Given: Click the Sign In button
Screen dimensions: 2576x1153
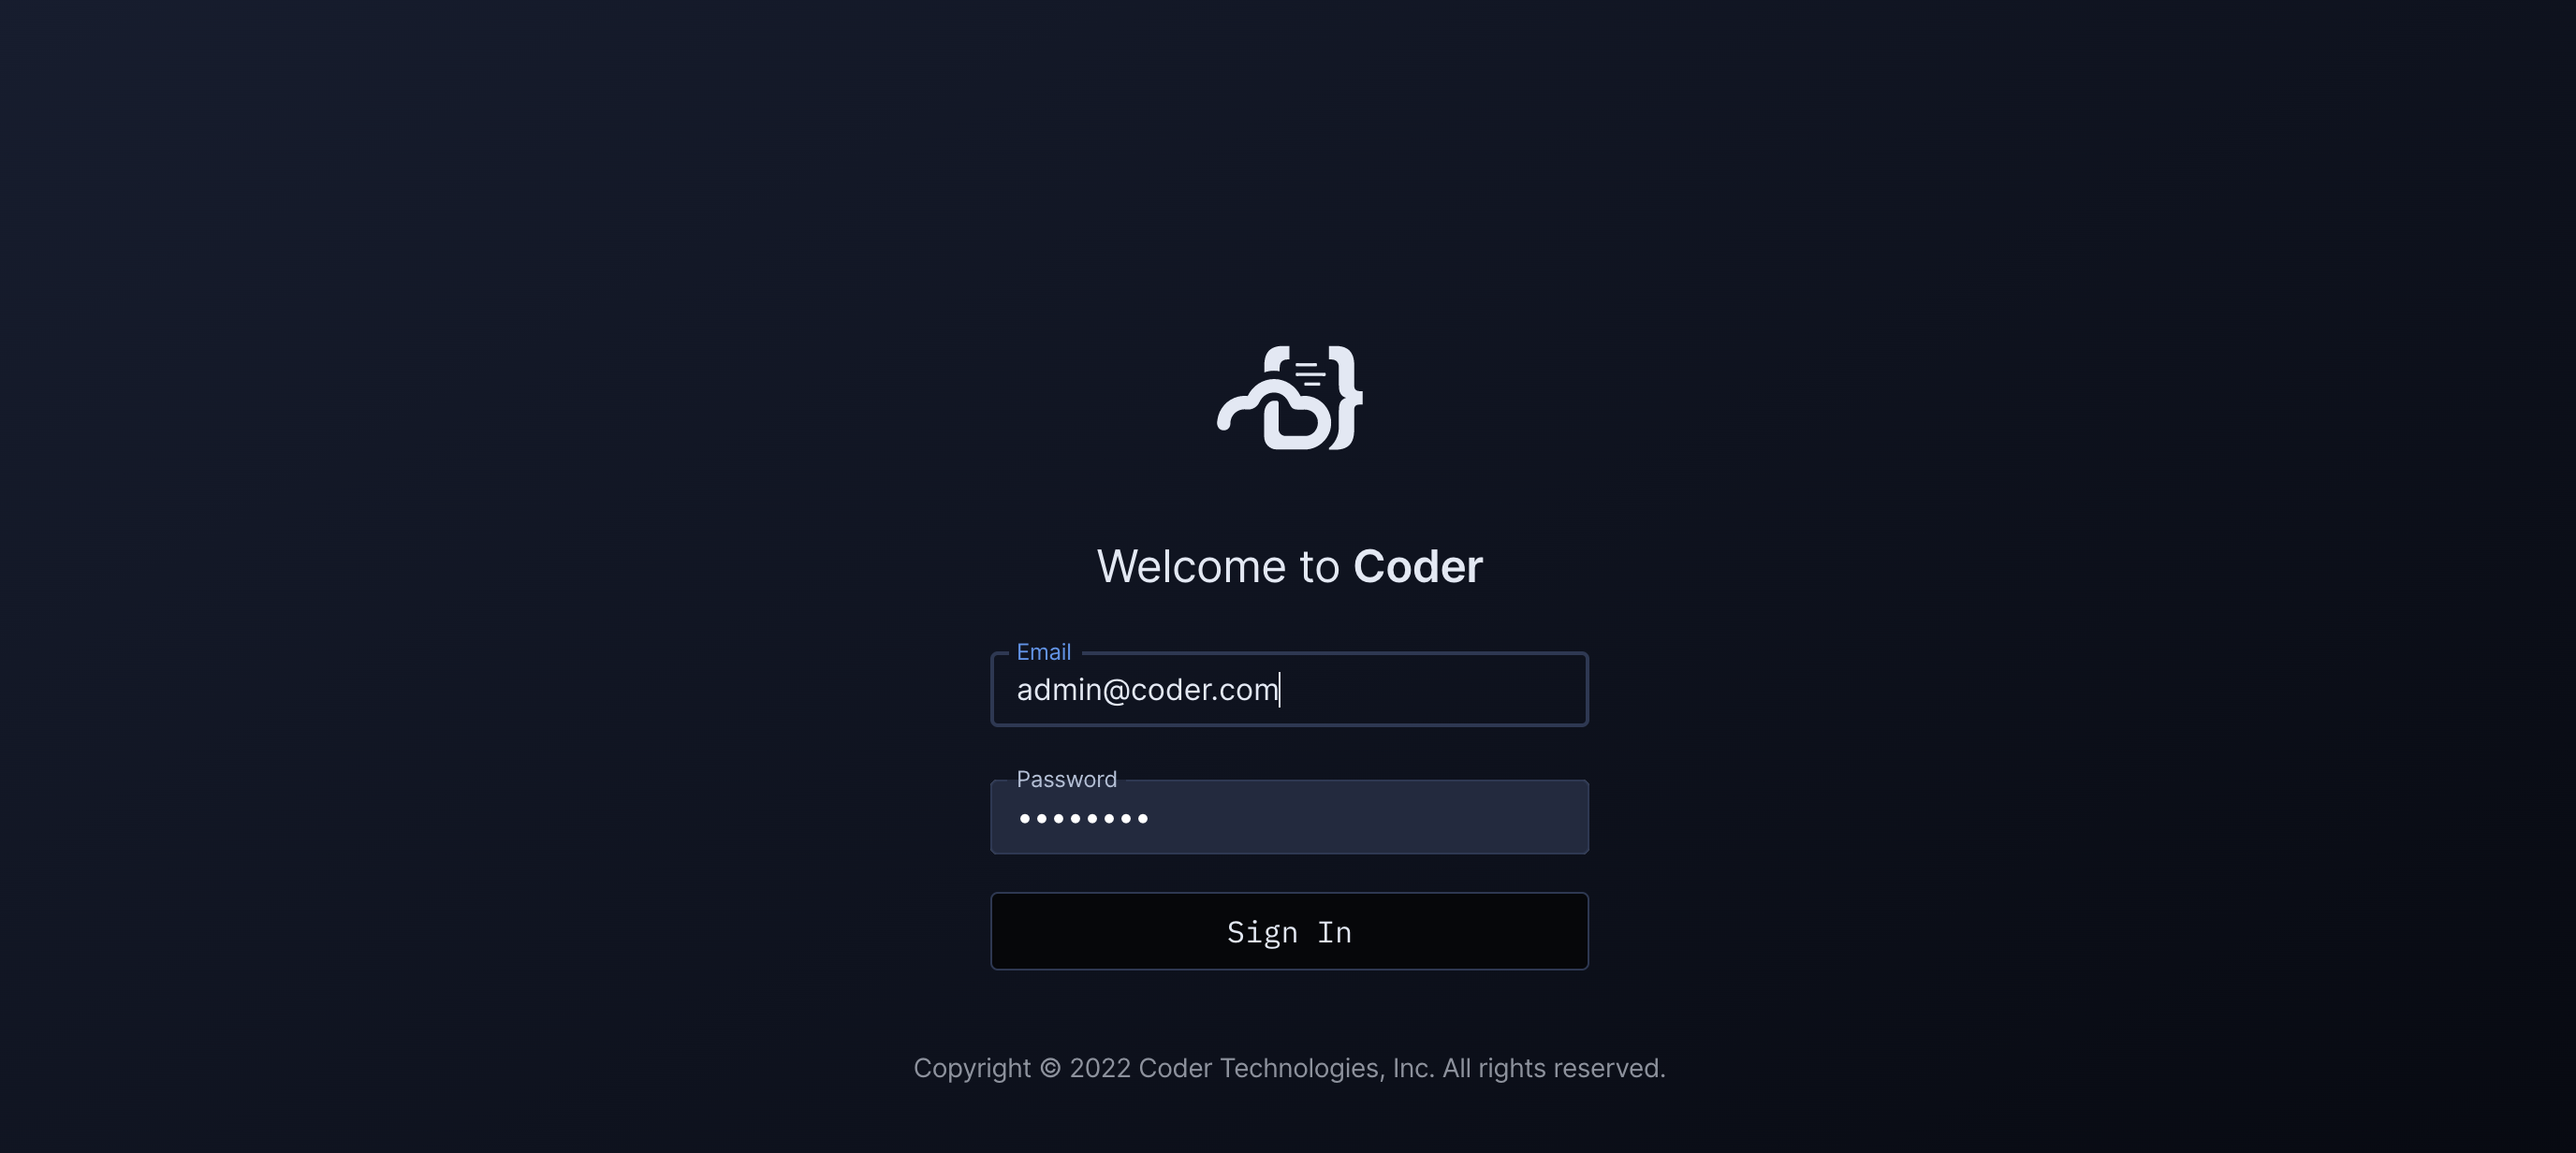Looking at the screenshot, I should pos(1289,931).
